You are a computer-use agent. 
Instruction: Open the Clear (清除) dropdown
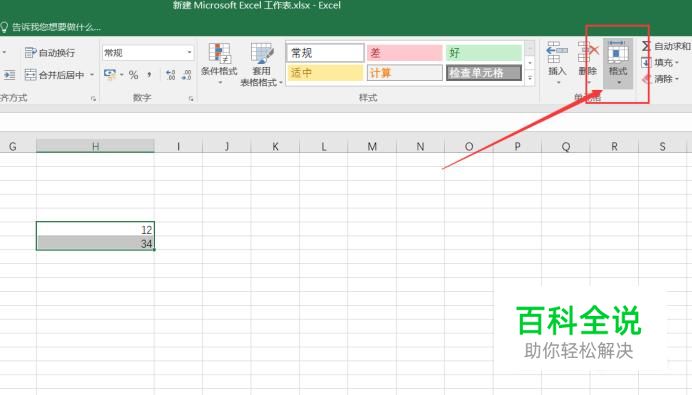(660, 79)
